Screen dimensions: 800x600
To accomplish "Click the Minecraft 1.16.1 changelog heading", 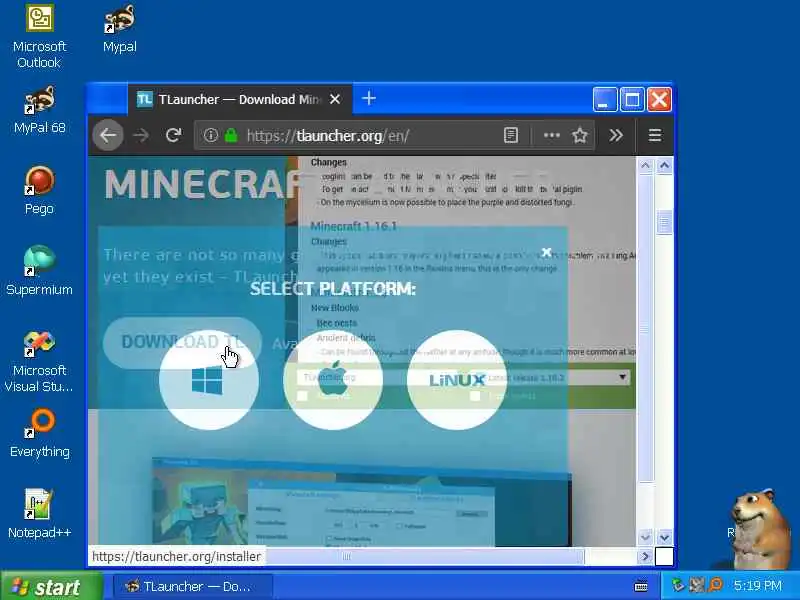I will click(354, 226).
